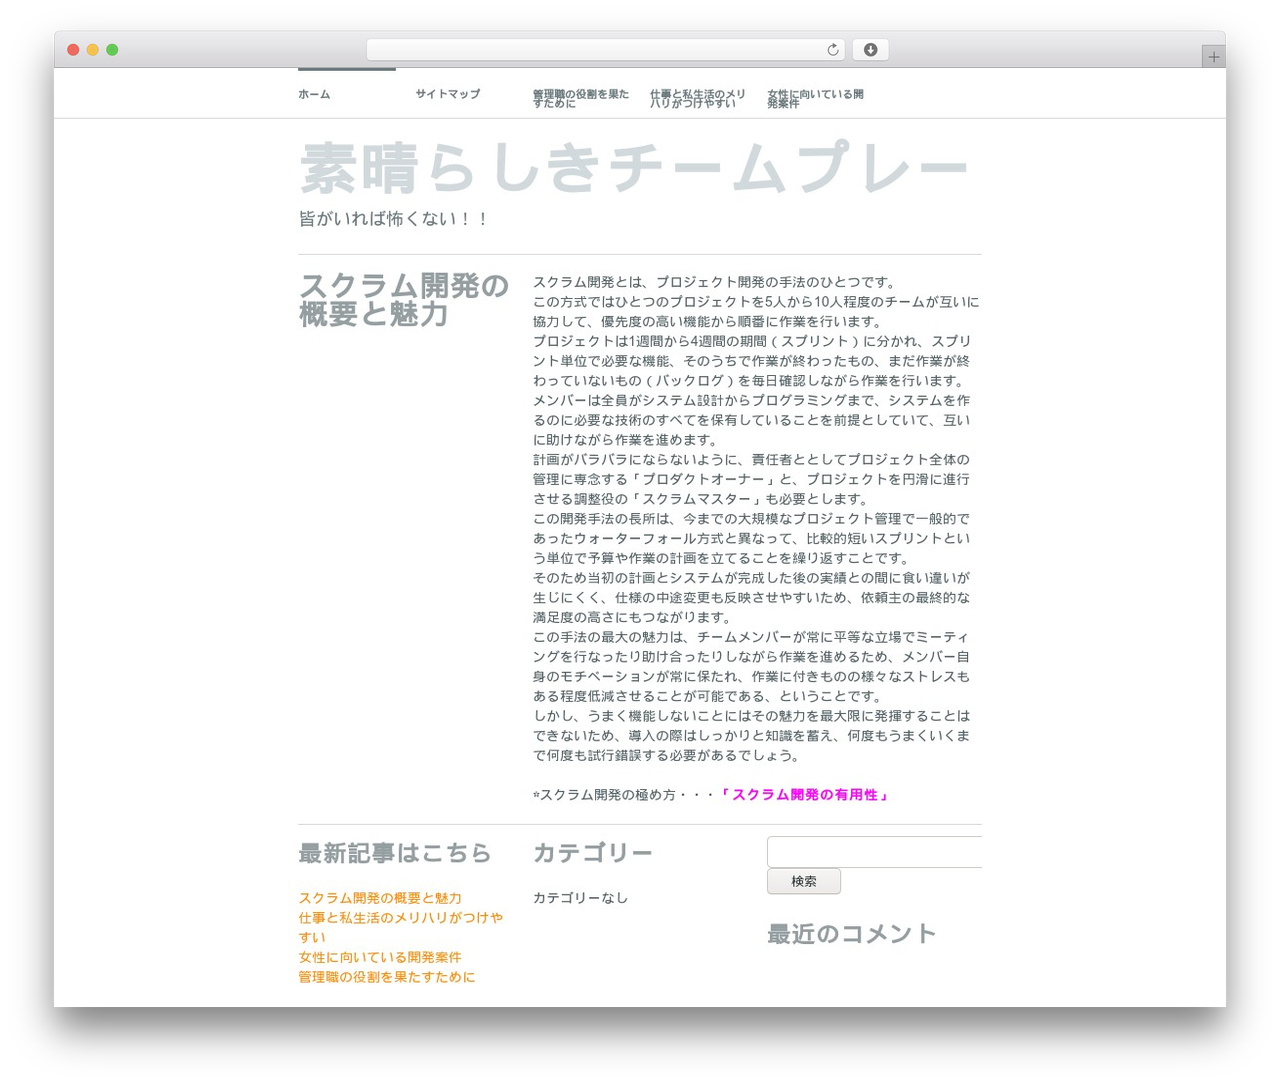Go to サイトマップ navigation item

coord(448,94)
